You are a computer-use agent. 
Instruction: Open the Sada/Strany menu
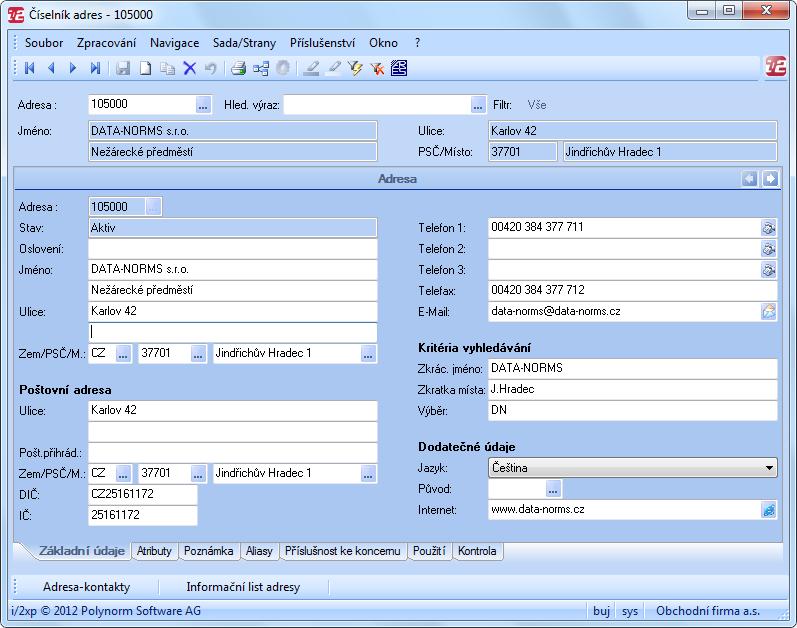coord(244,43)
